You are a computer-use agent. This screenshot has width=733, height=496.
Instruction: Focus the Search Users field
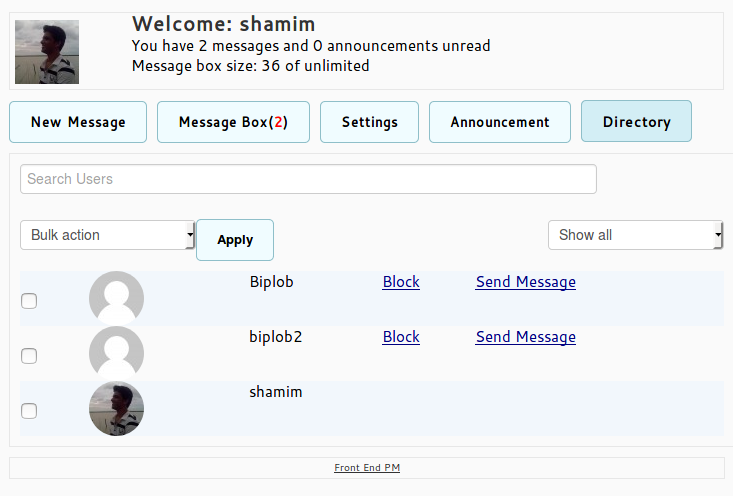click(x=308, y=179)
